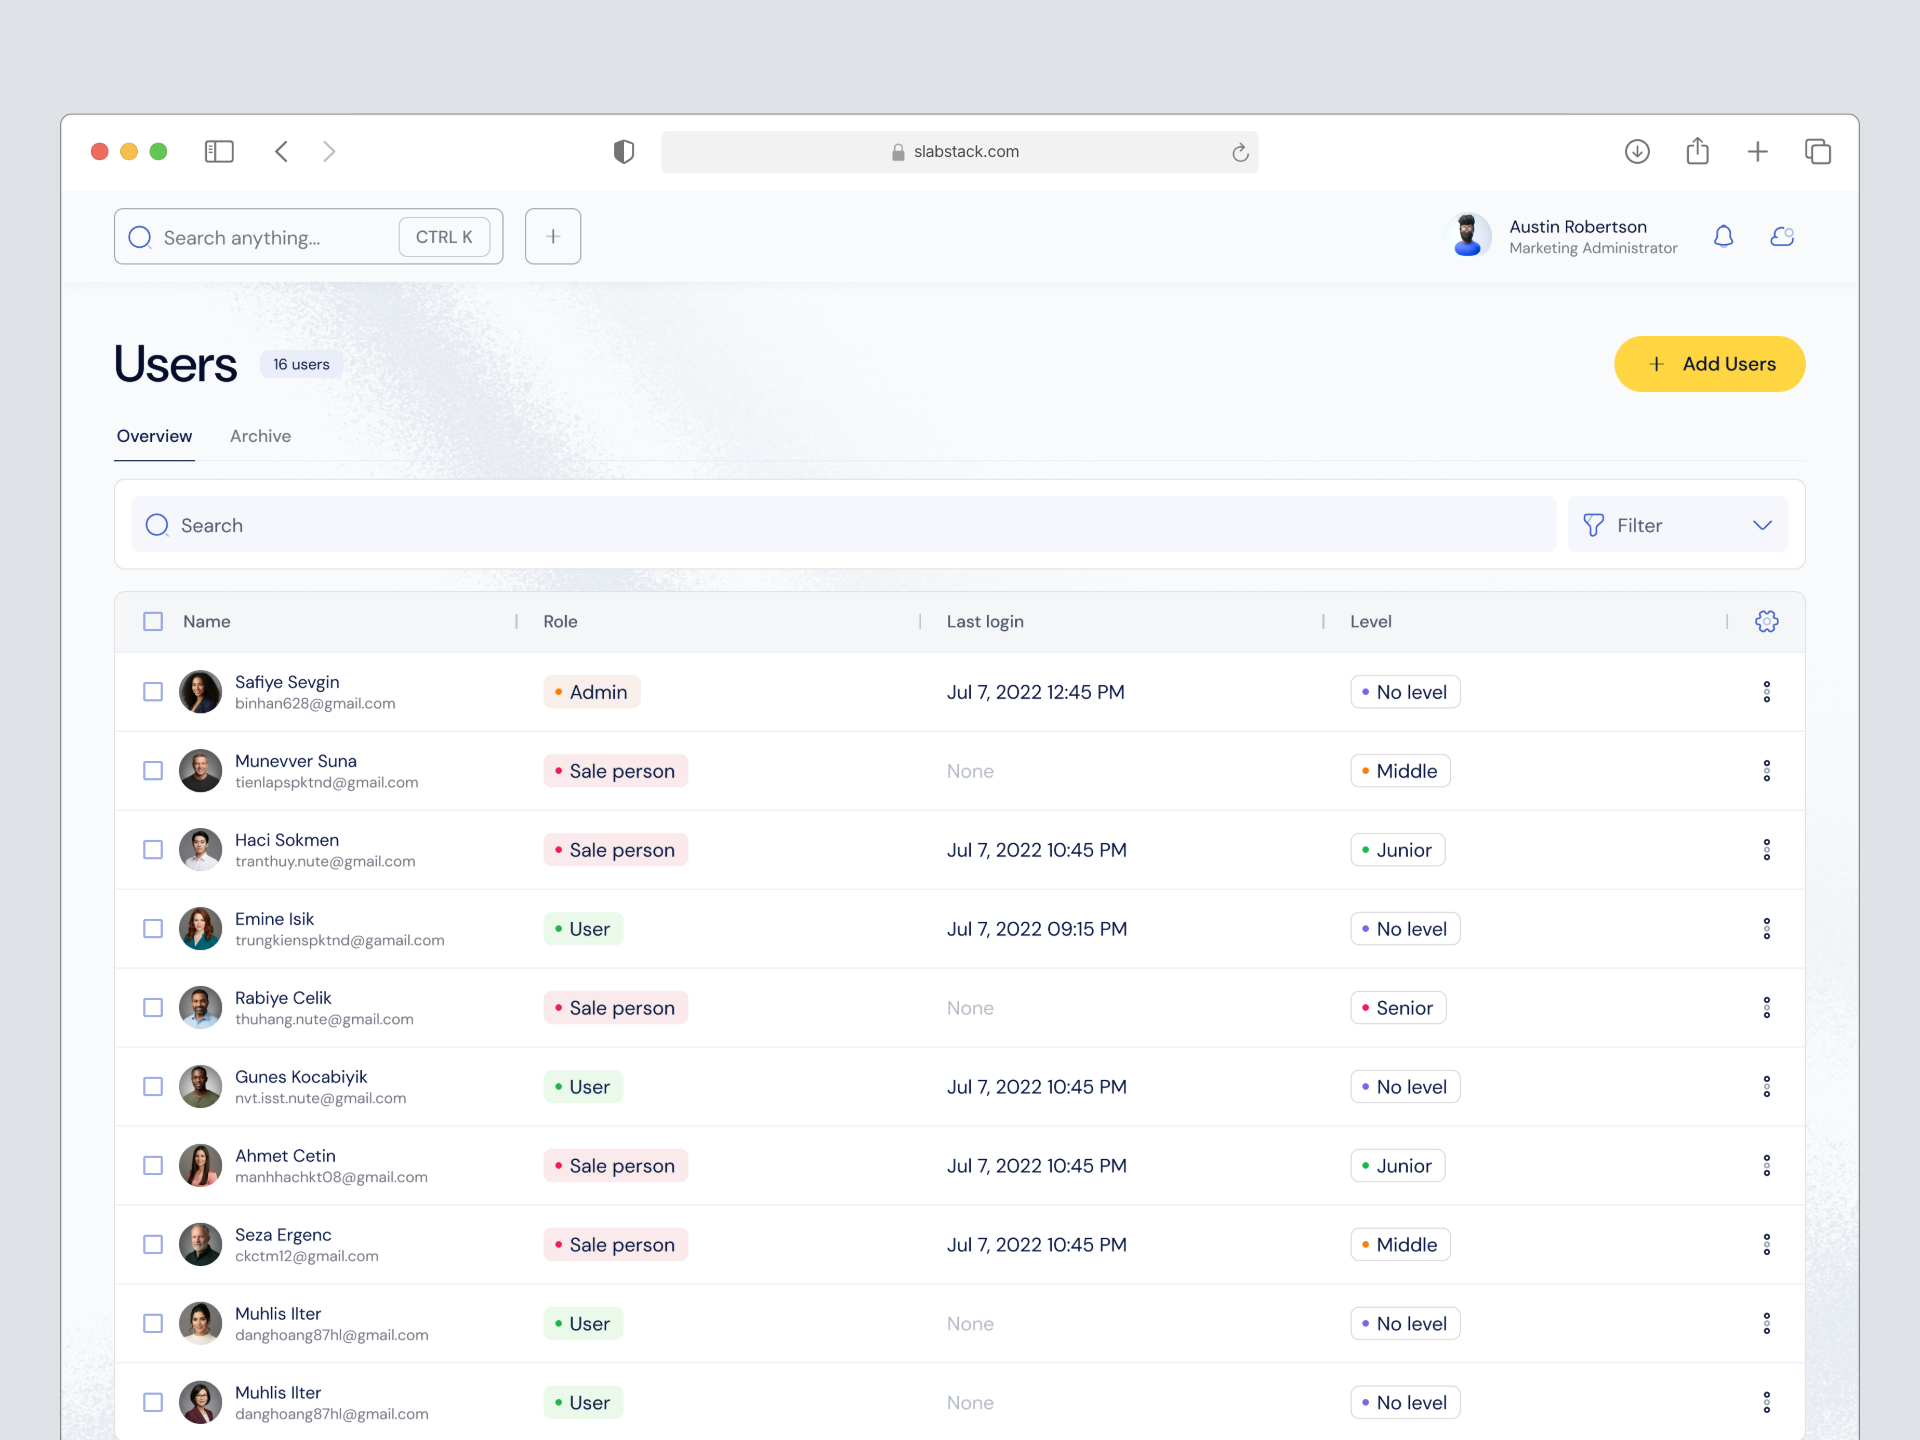The width and height of the screenshot is (1920, 1440).
Task: Go back with the browser back arrow
Action: click(x=281, y=151)
